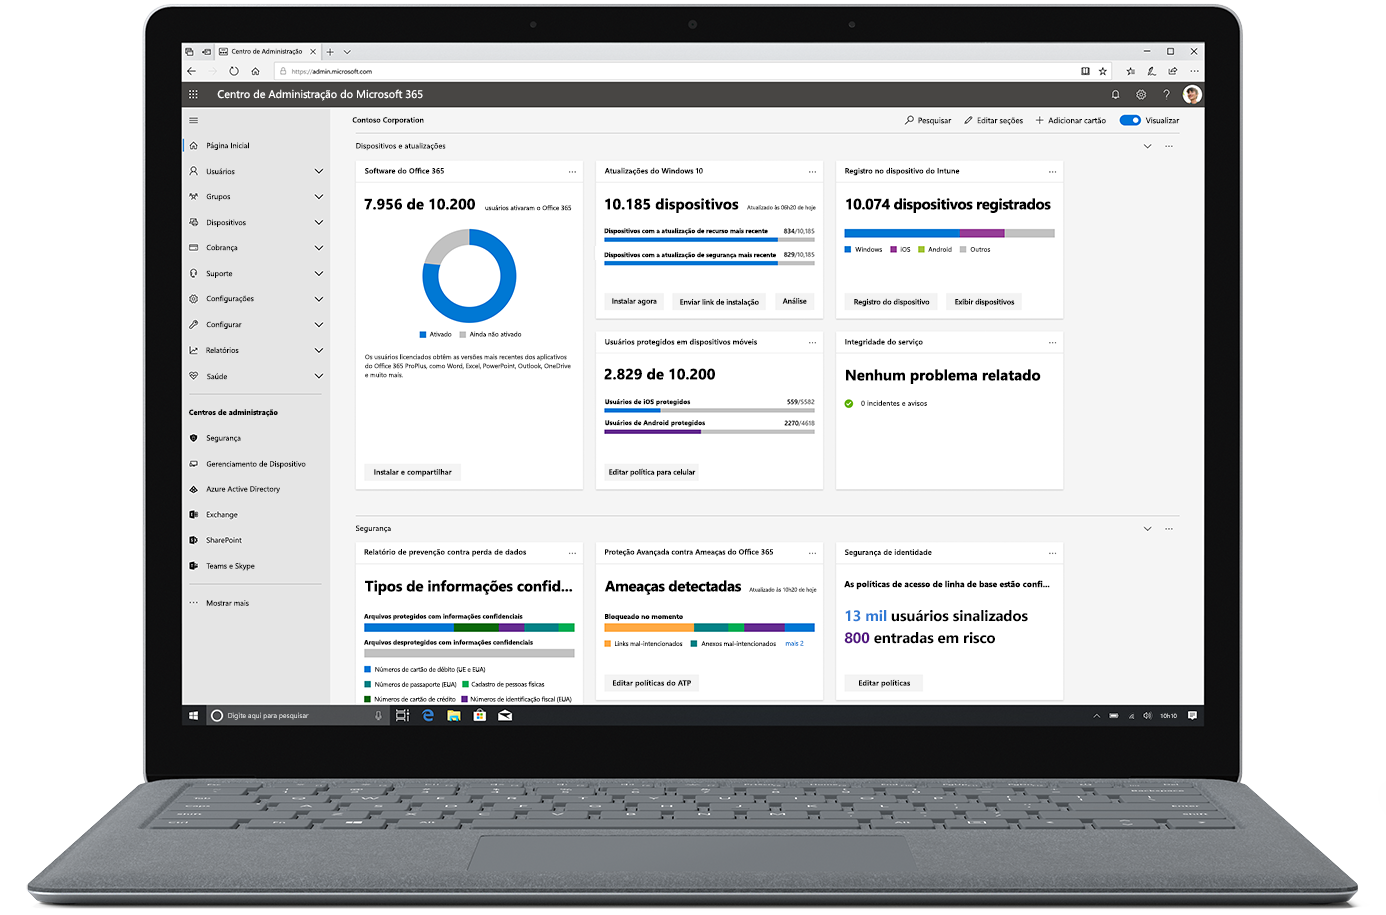Go back with browser back arrow
This screenshot has height=915, width=1386.
pos(191,71)
